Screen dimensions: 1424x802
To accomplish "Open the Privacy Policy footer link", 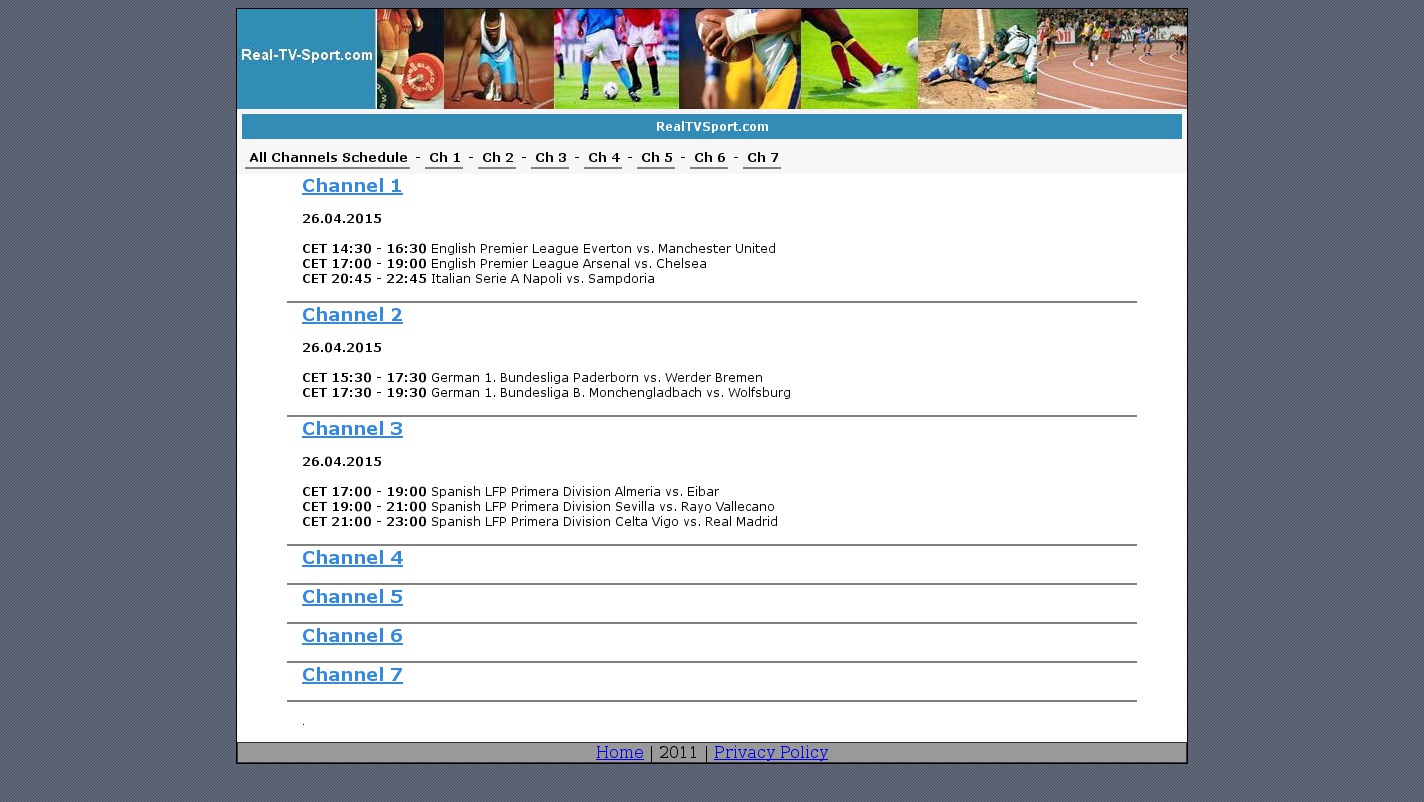I will coord(770,753).
